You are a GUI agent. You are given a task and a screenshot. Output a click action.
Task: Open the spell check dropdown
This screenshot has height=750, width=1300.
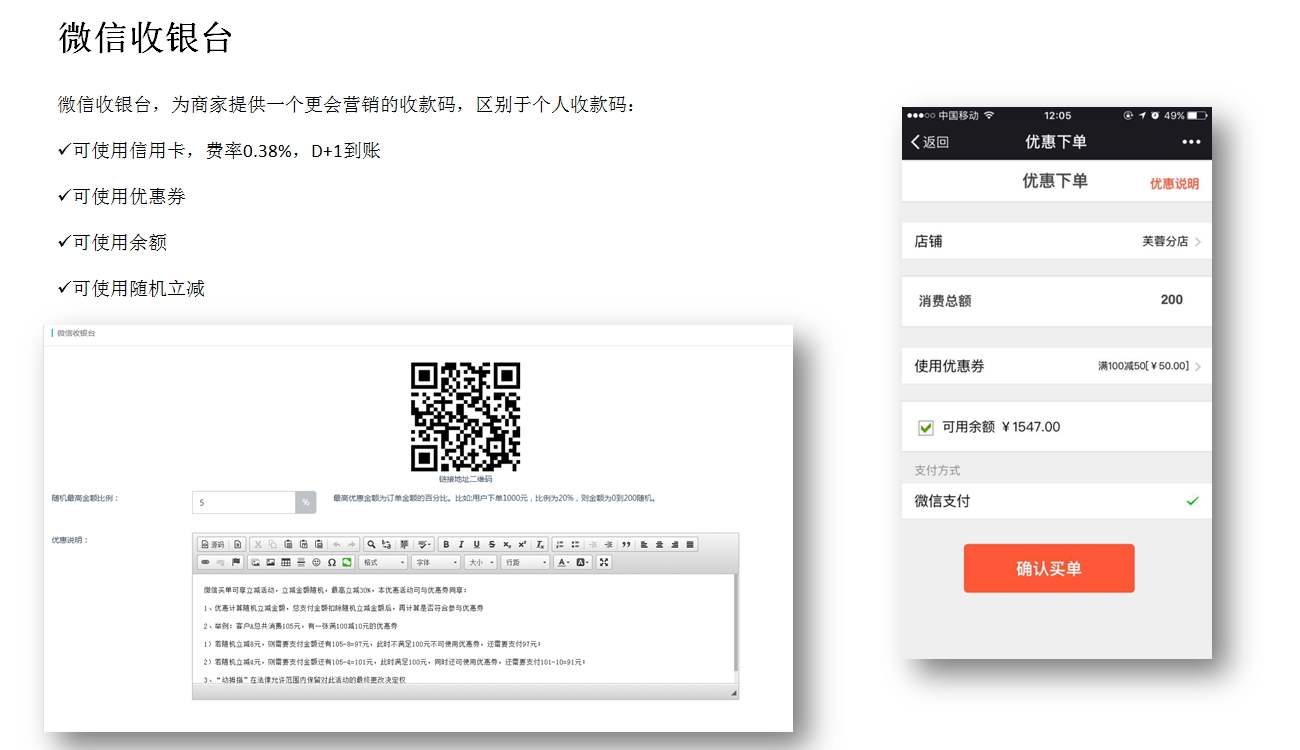[x=425, y=544]
